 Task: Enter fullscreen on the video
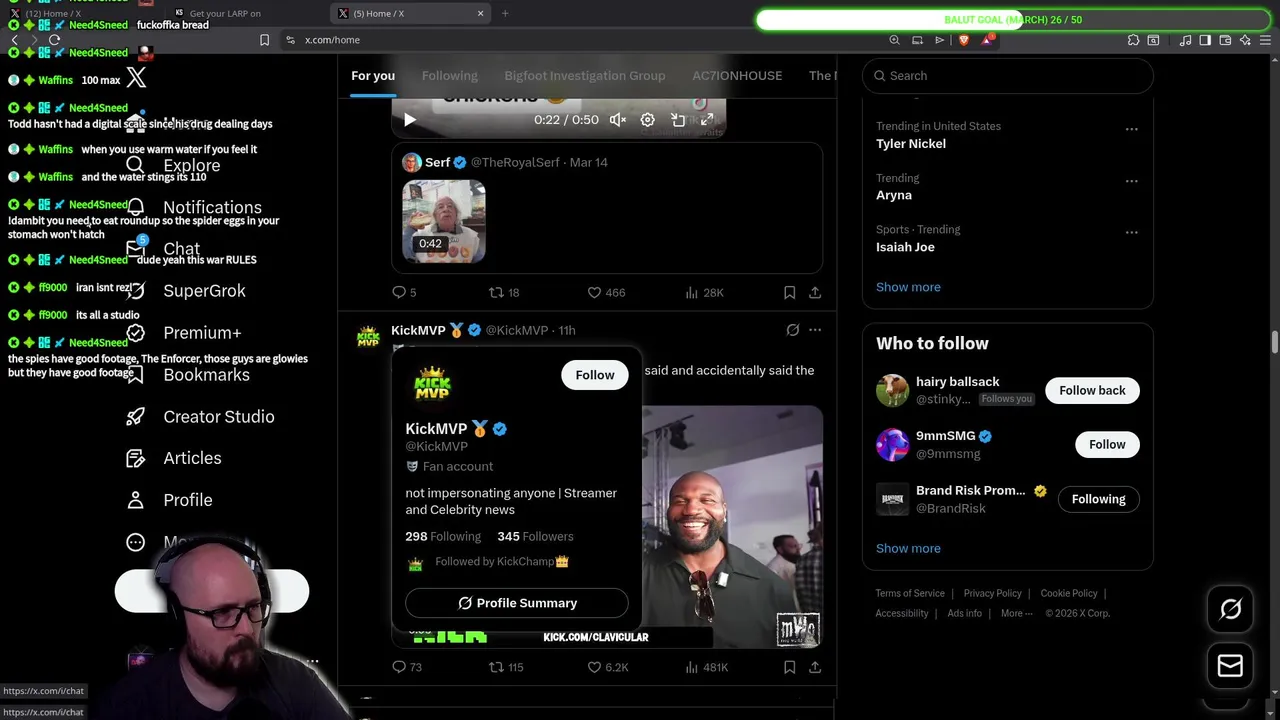706,120
